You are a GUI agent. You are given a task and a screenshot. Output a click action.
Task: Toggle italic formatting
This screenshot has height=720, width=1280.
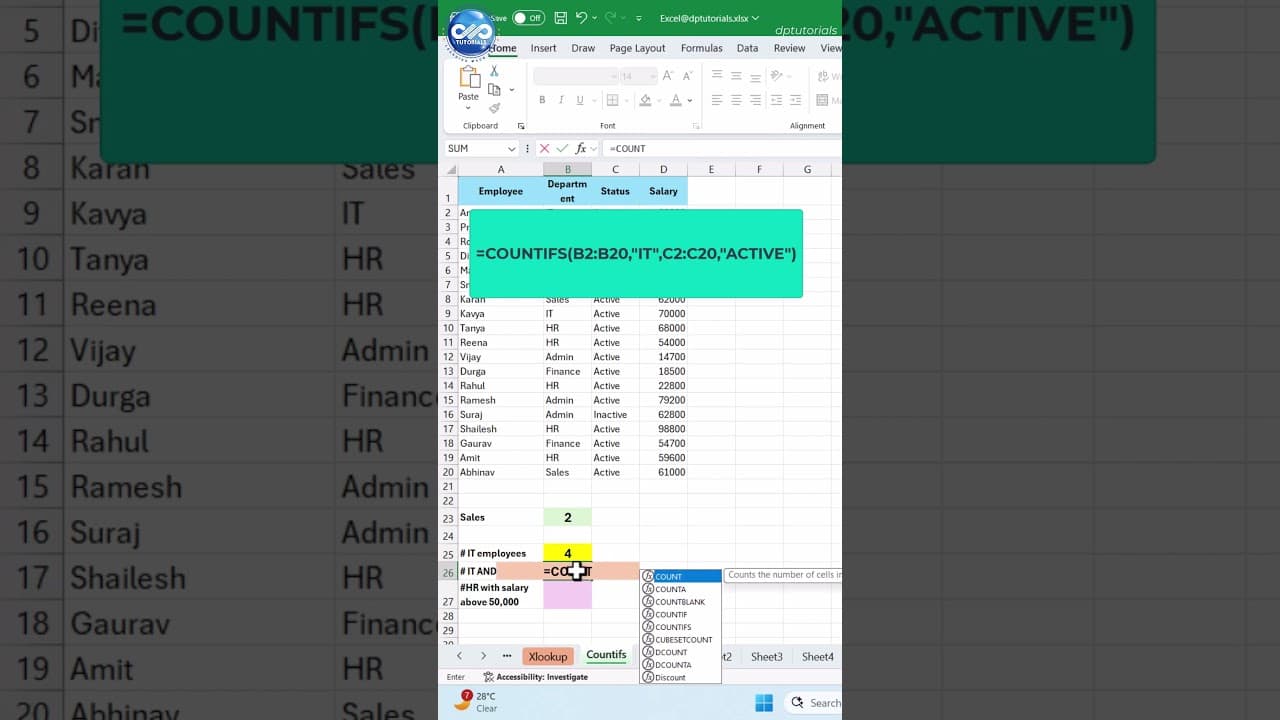tap(561, 100)
